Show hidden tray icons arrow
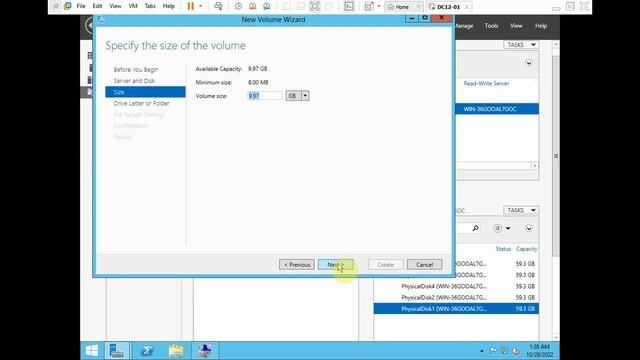The image size is (640, 360). tap(482, 351)
